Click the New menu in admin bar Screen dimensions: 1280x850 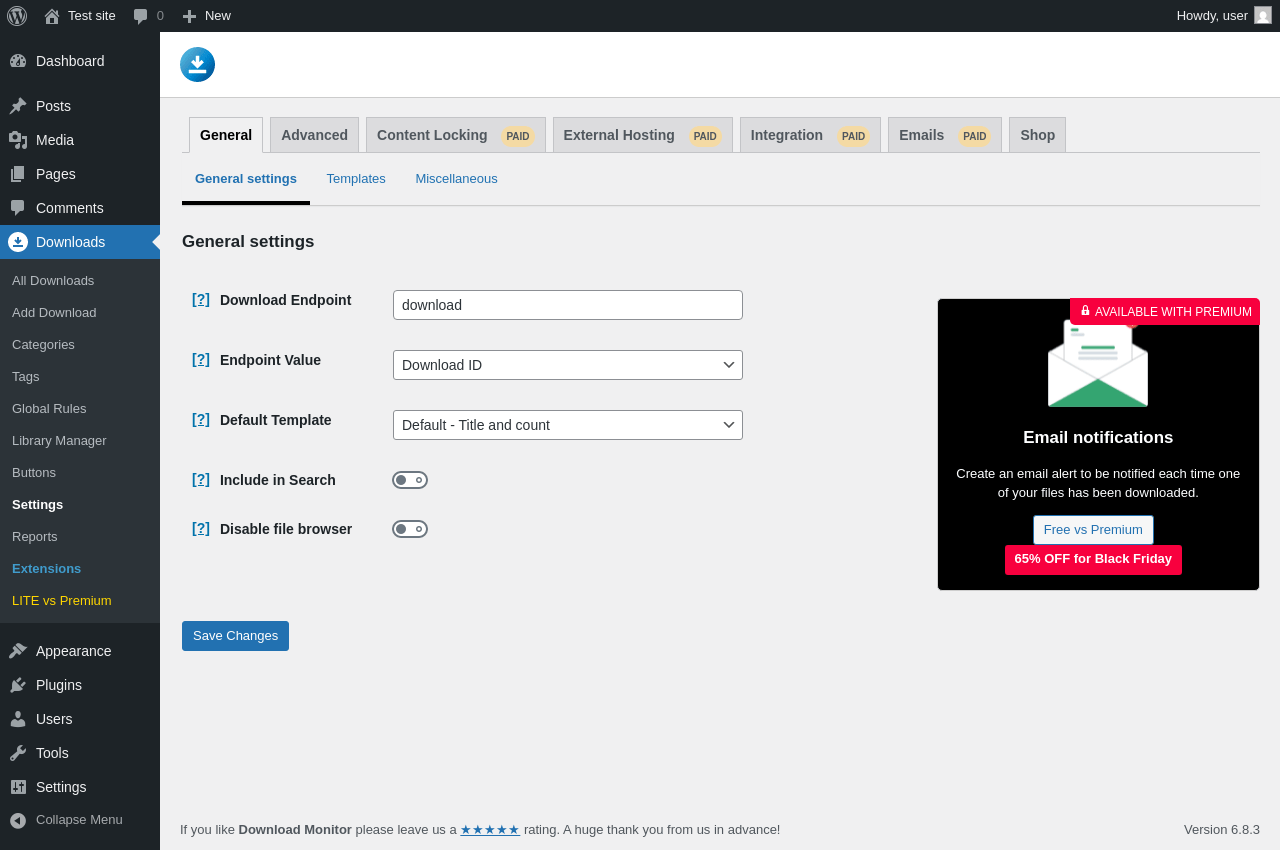[x=206, y=16]
